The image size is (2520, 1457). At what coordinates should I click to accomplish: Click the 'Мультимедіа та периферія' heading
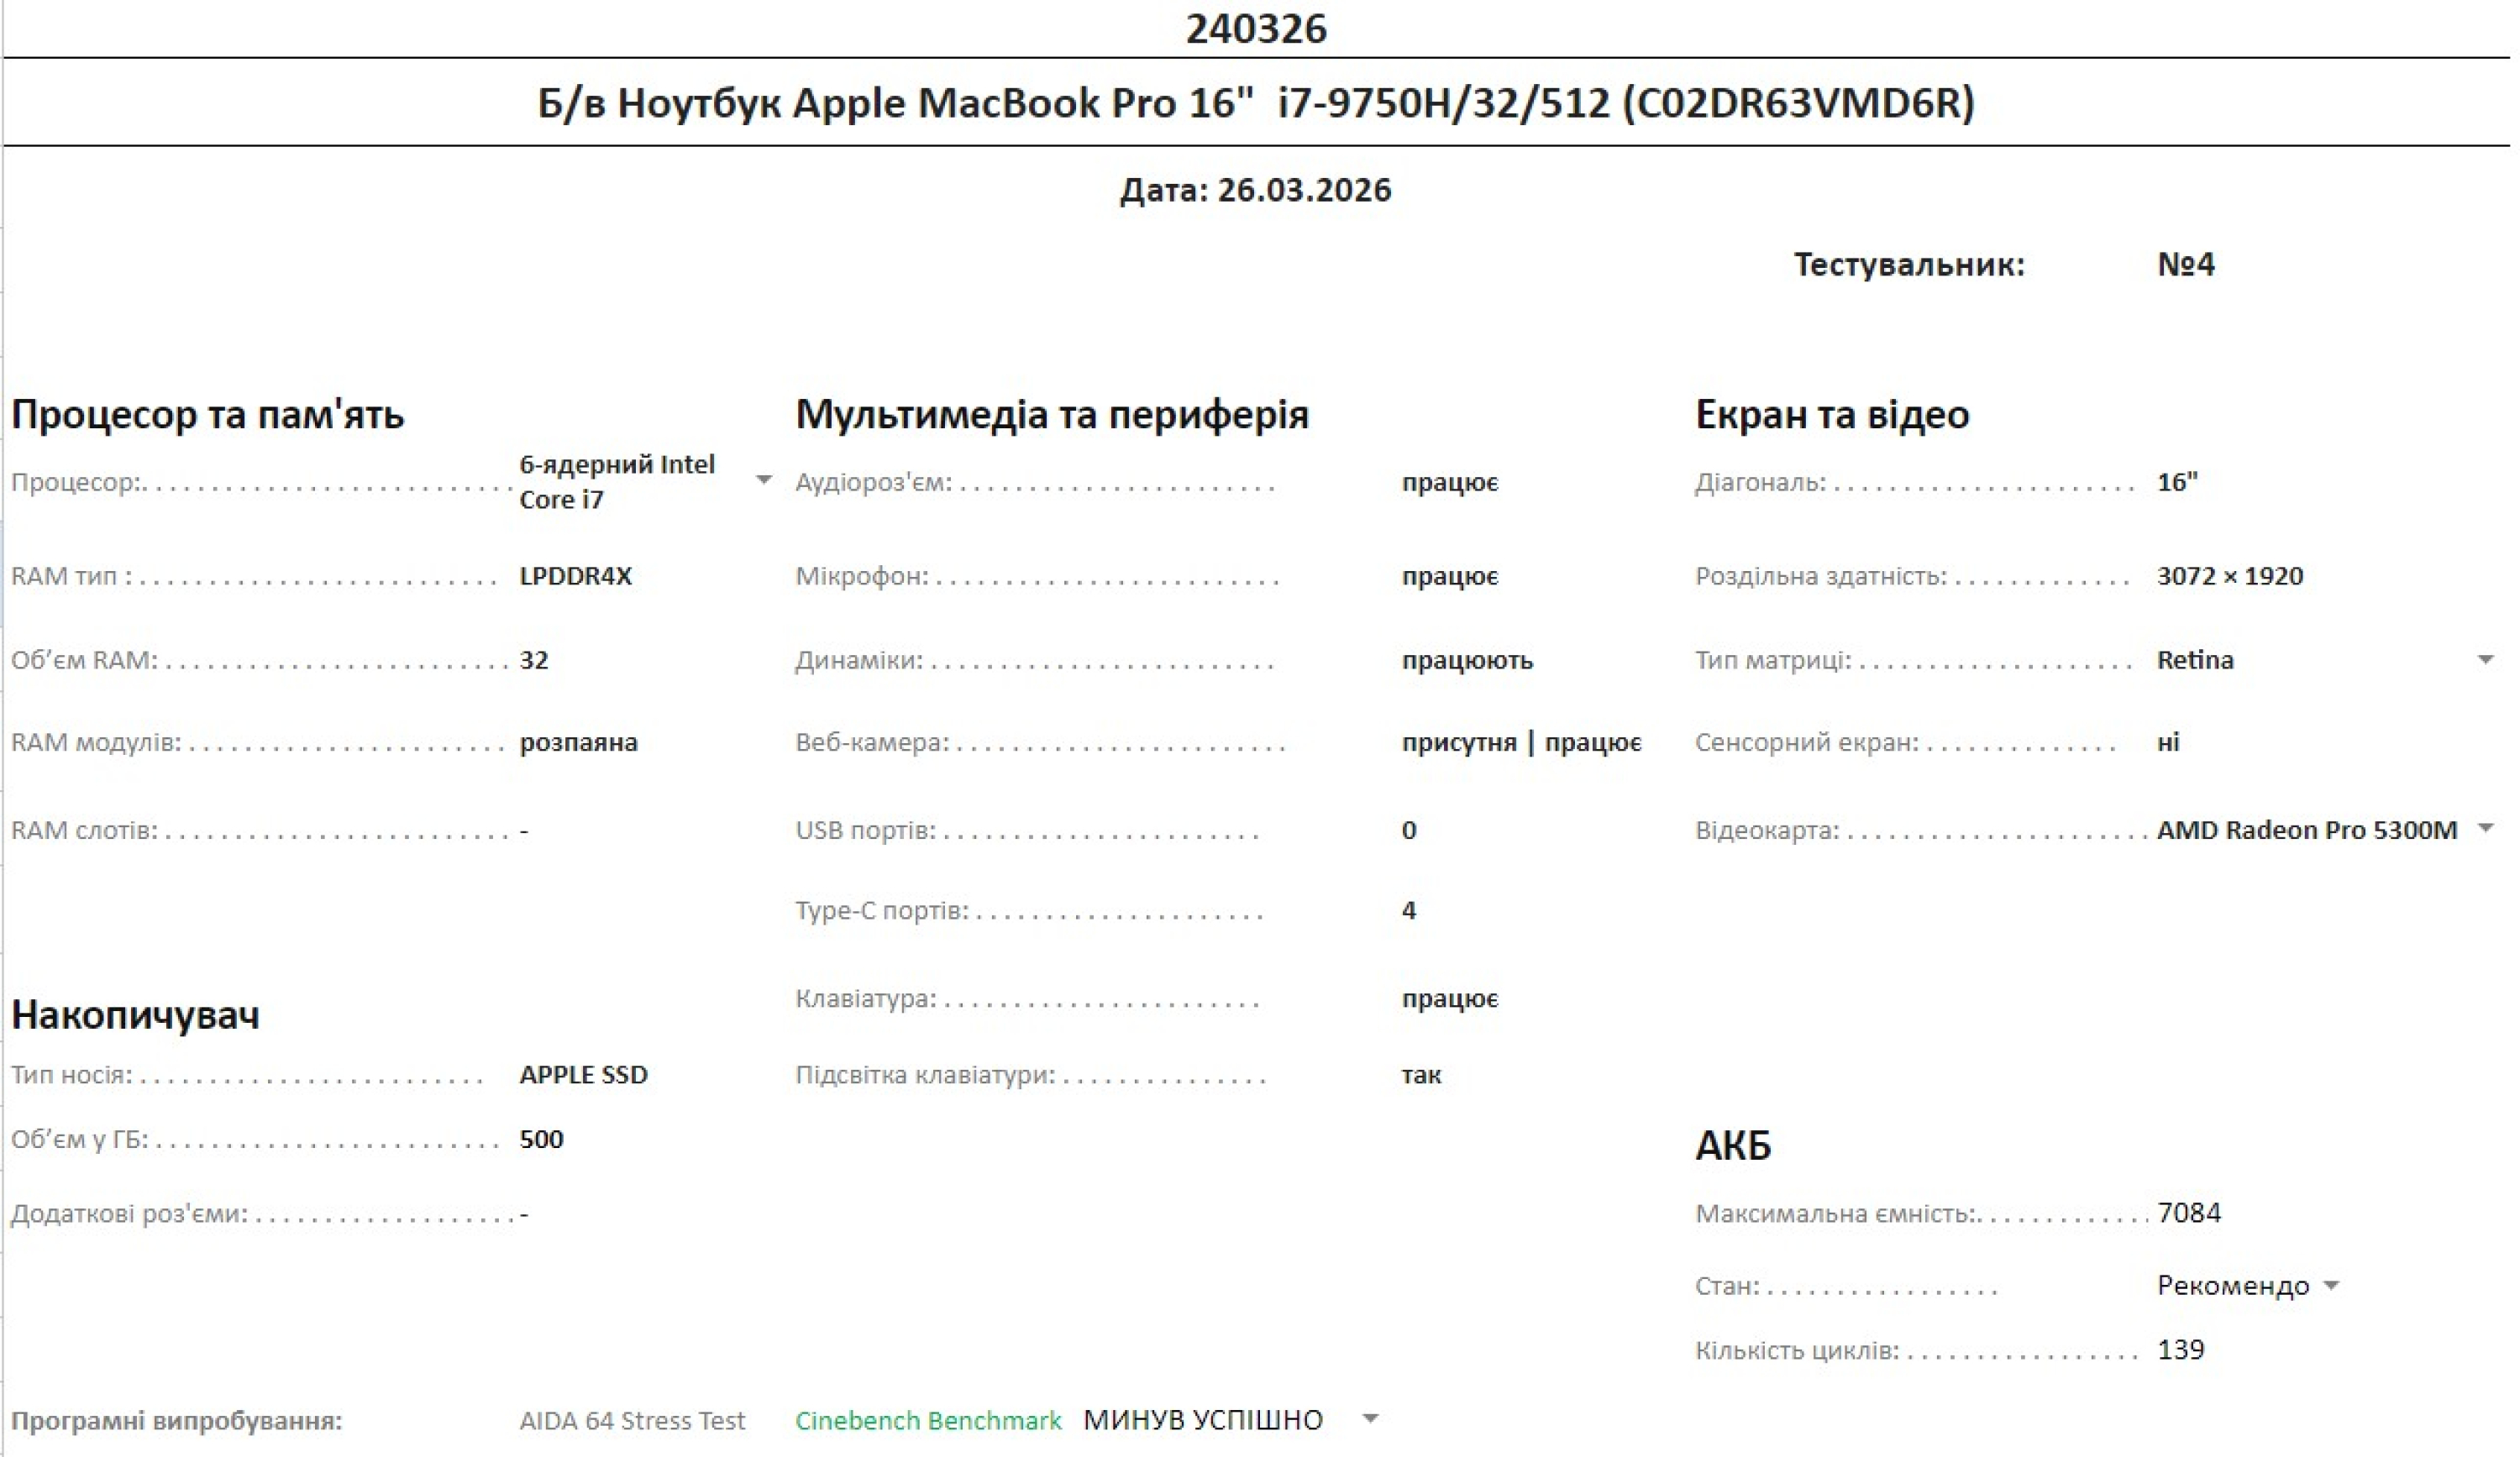1052,415
